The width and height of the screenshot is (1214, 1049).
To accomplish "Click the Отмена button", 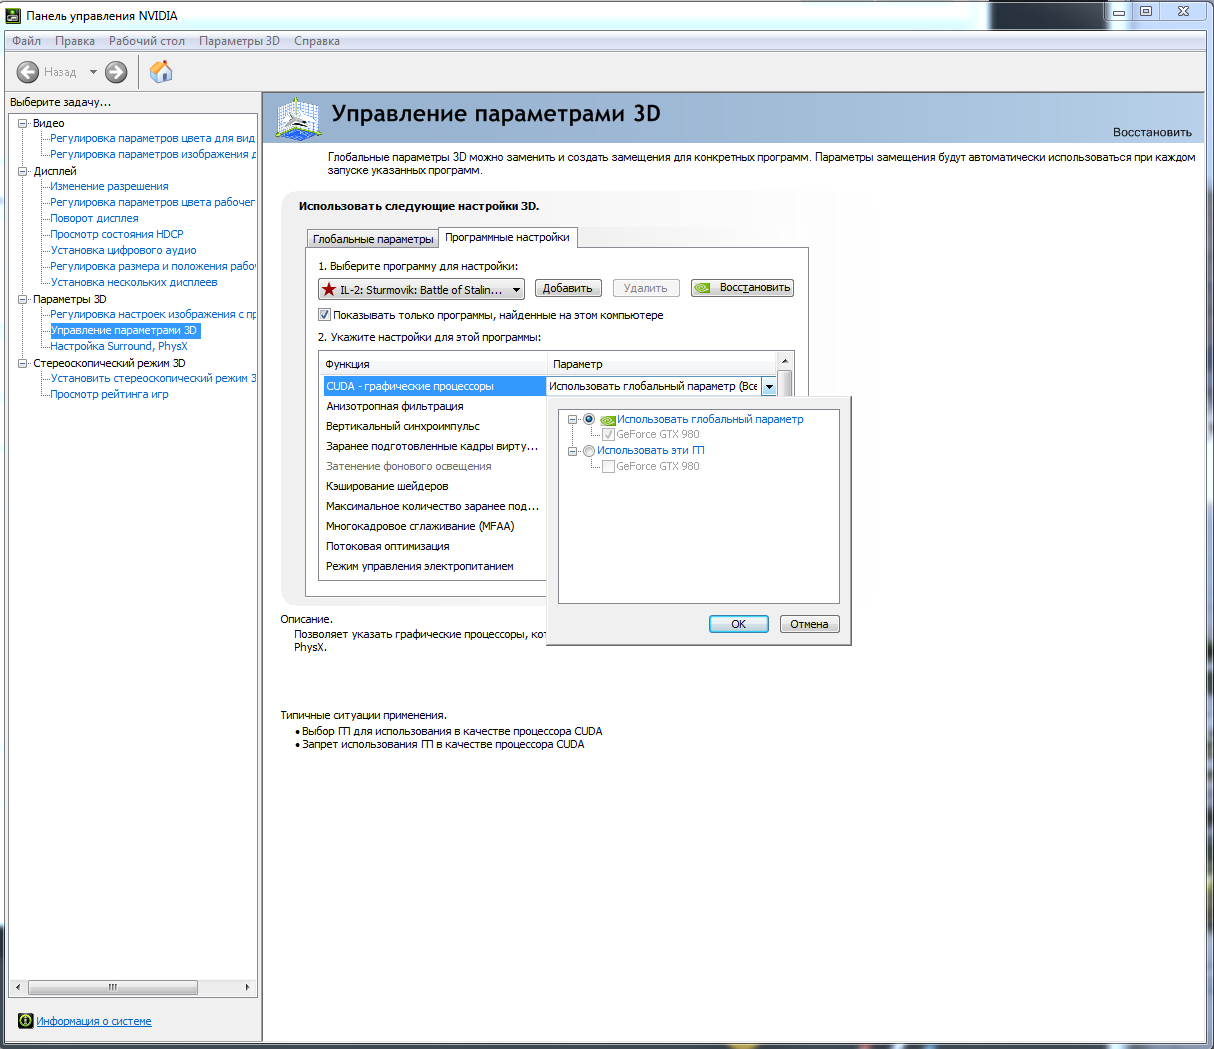I will point(809,624).
